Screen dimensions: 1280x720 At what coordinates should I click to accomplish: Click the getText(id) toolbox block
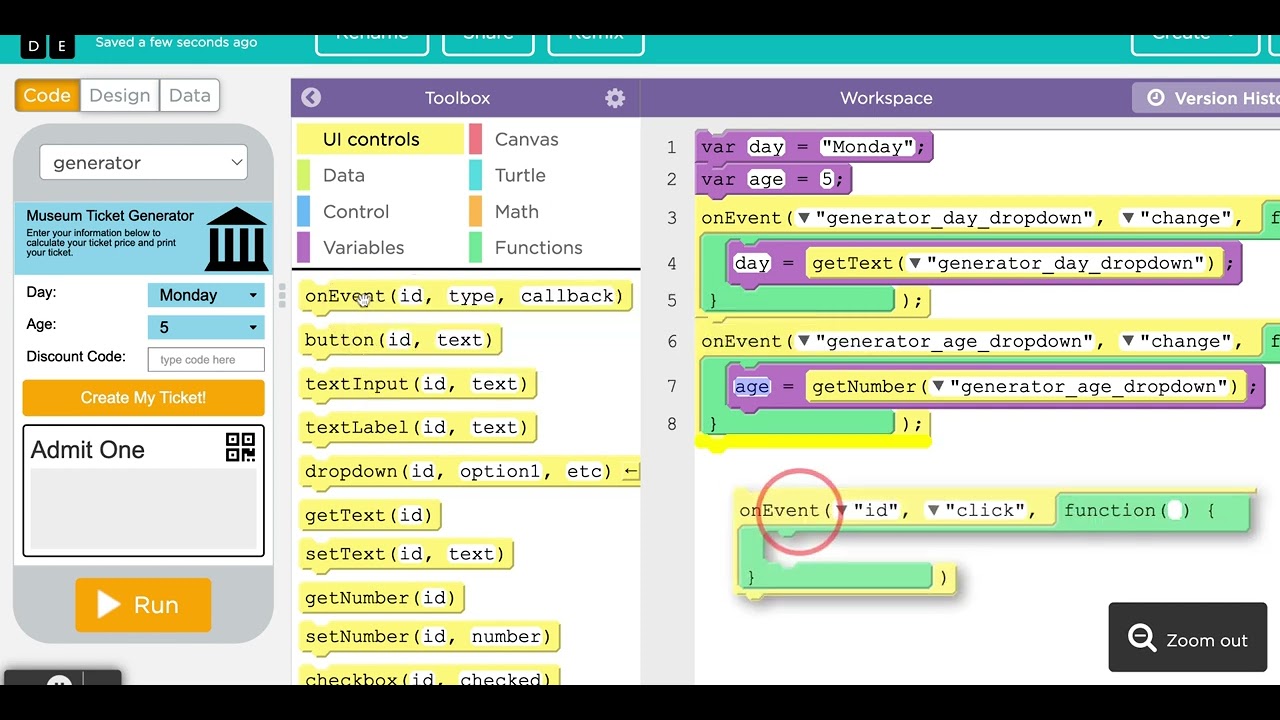click(369, 515)
